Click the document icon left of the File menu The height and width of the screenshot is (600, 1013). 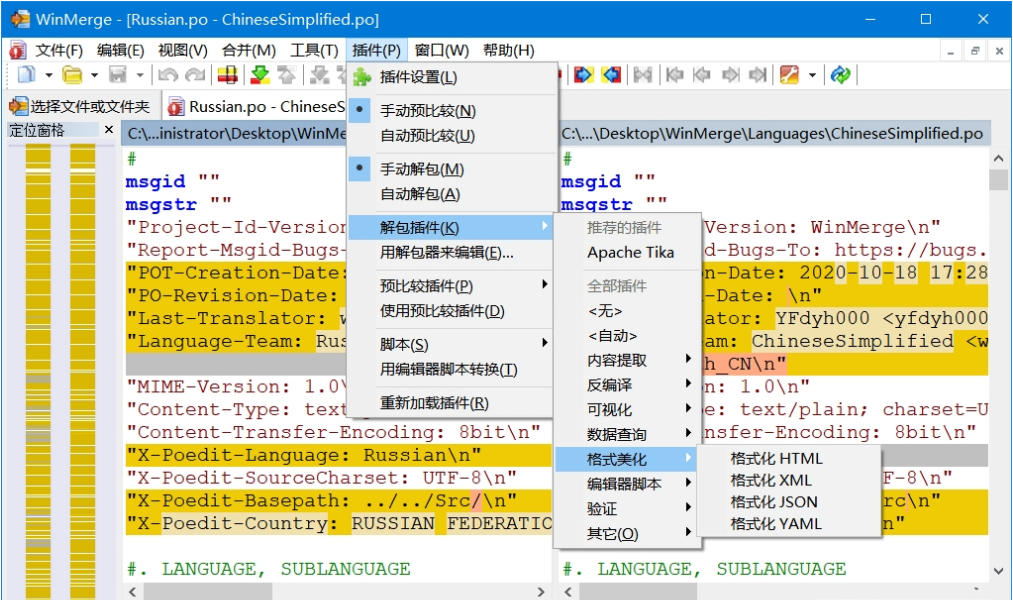click(x=17, y=50)
